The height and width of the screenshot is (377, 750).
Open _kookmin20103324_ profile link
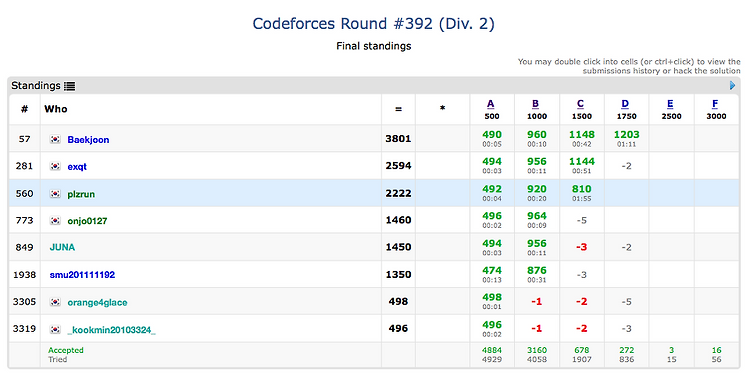(x=111, y=330)
